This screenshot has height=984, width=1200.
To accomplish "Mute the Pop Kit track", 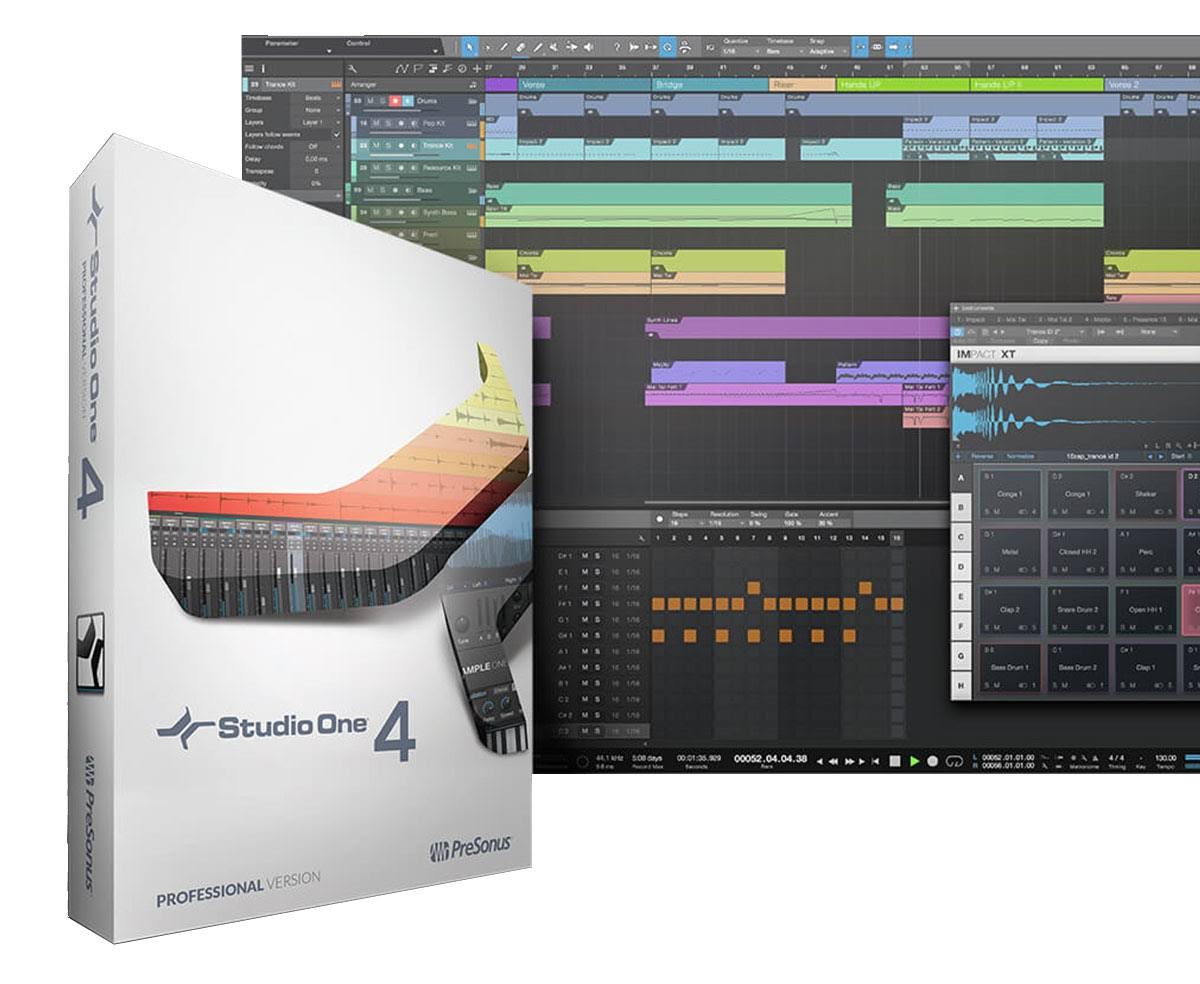I will [378, 123].
